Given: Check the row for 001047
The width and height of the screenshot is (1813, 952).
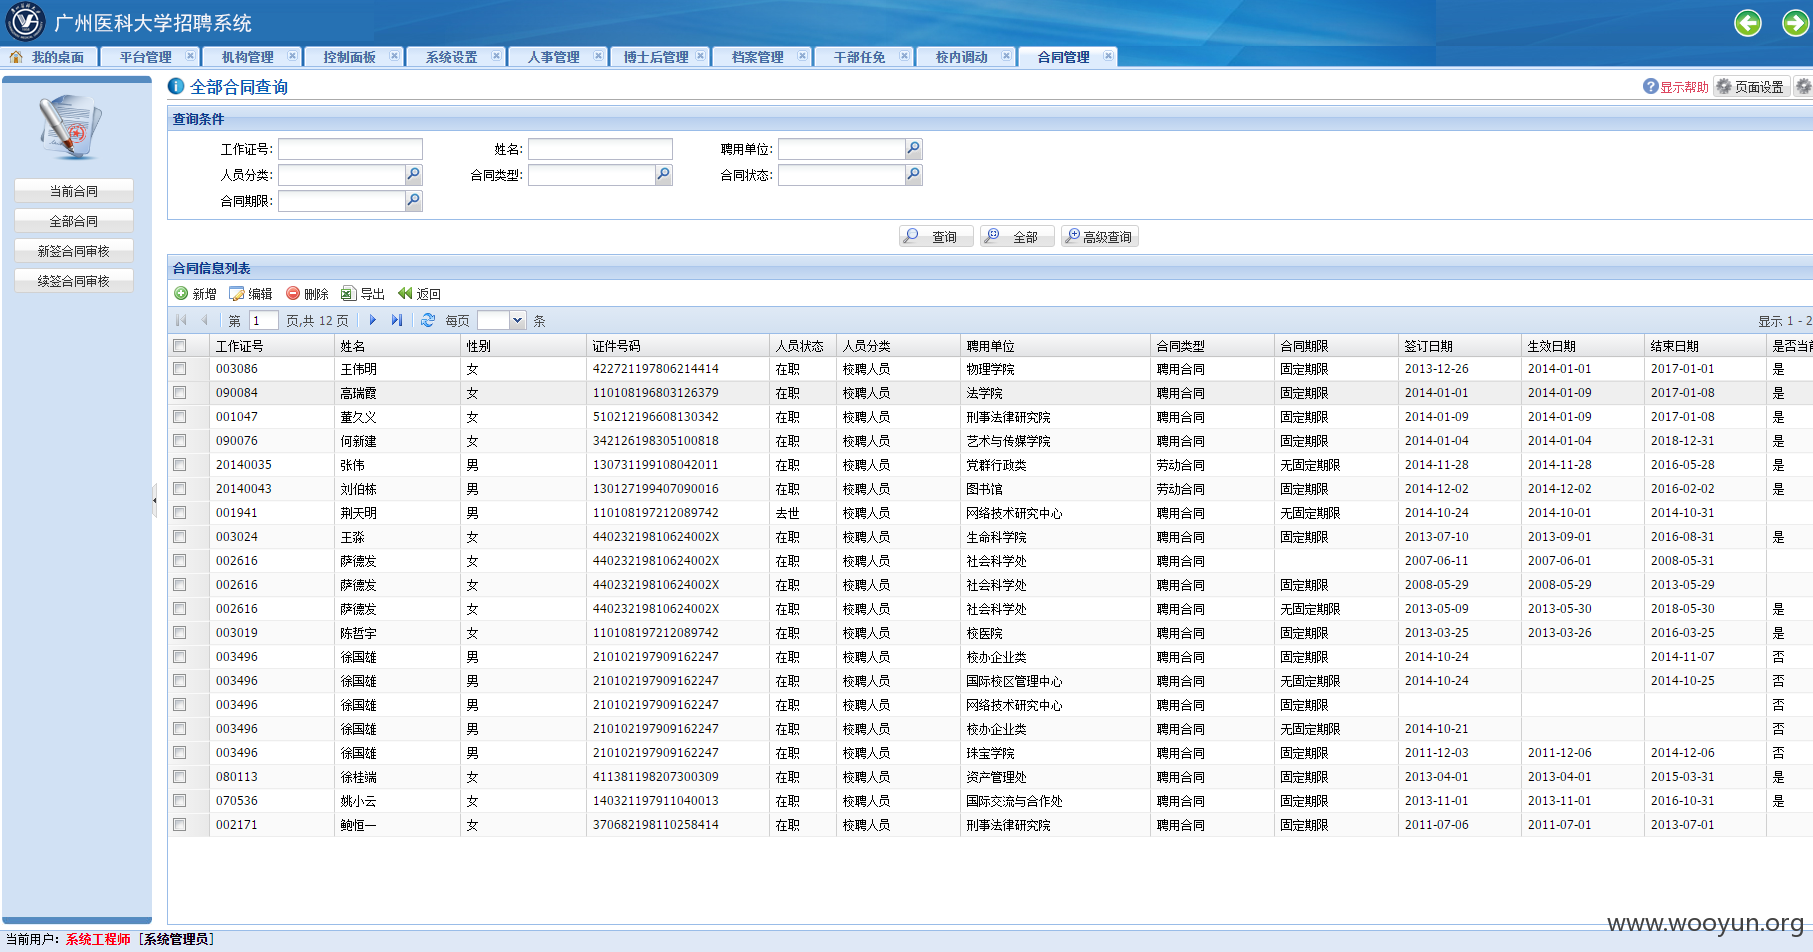Looking at the screenshot, I should 180,417.
